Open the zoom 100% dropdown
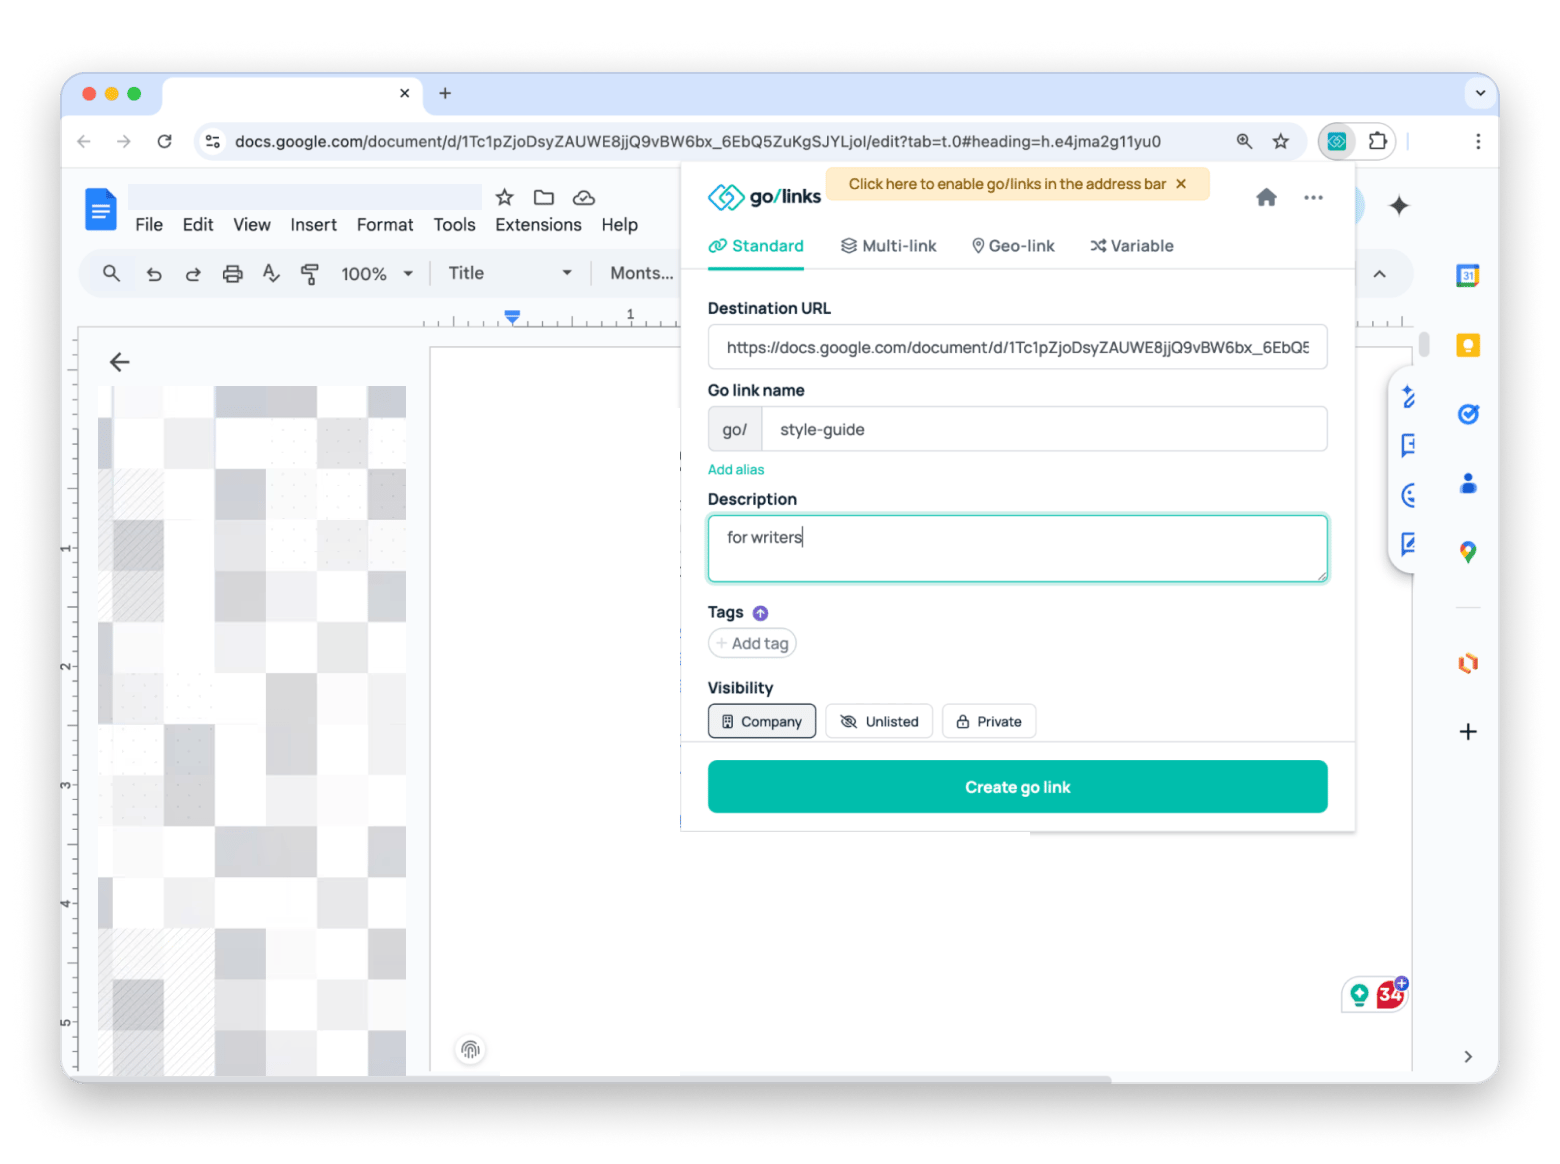This screenshot has height=1164, width=1560. pyautogui.click(x=377, y=273)
